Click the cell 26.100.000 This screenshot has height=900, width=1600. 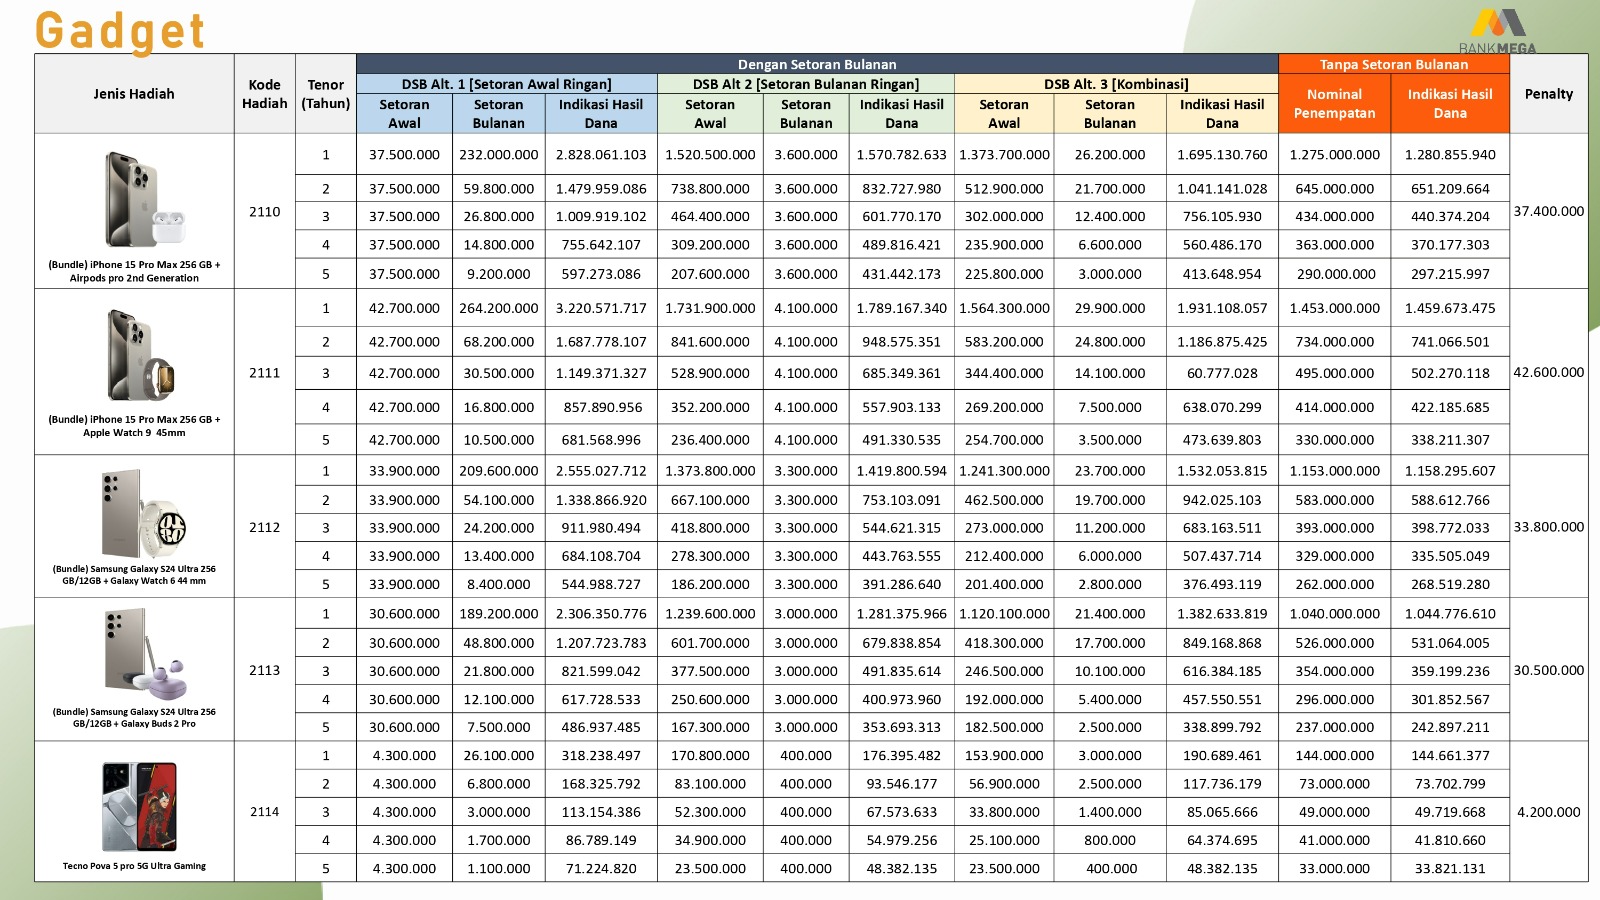click(x=498, y=756)
